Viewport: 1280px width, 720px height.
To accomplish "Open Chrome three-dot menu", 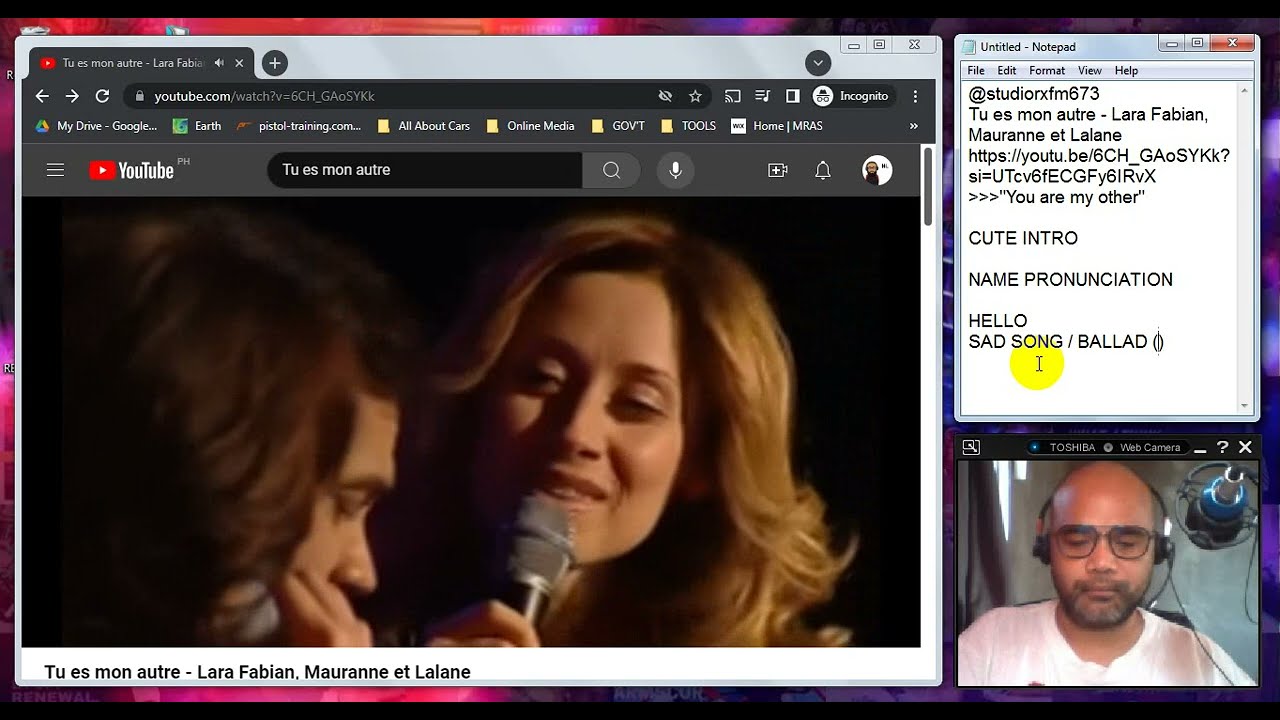I will 915,96.
